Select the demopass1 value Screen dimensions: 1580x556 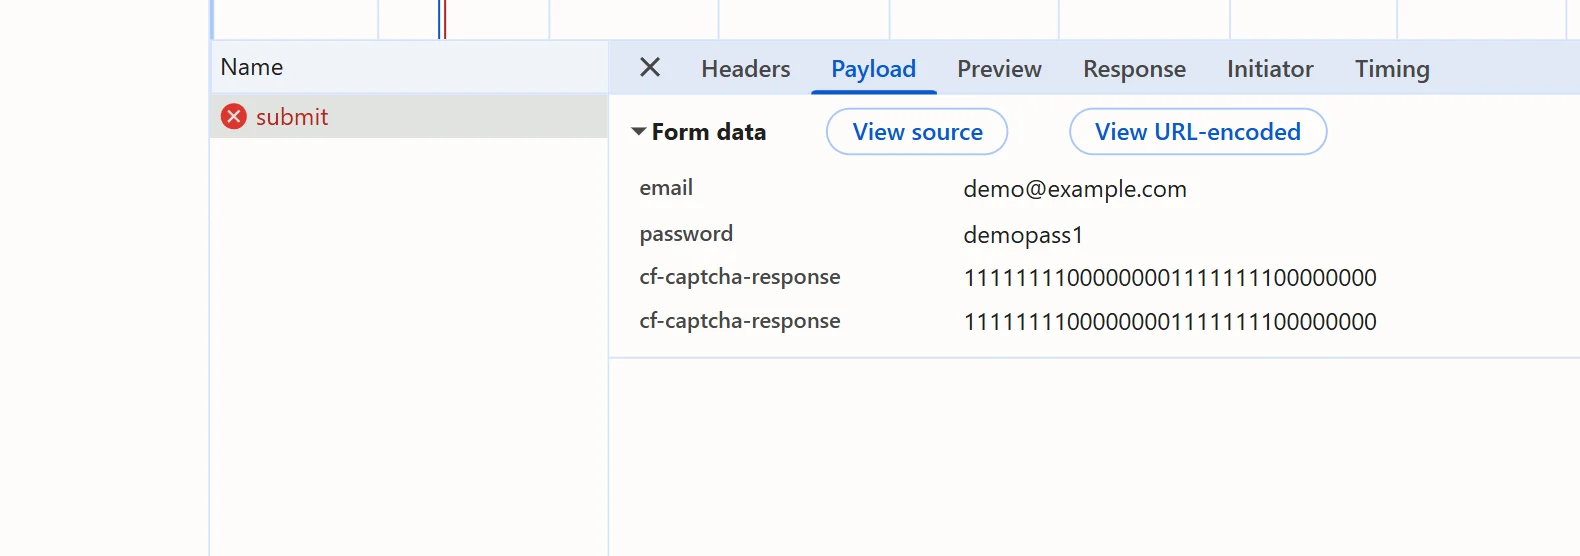point(1023,235)
